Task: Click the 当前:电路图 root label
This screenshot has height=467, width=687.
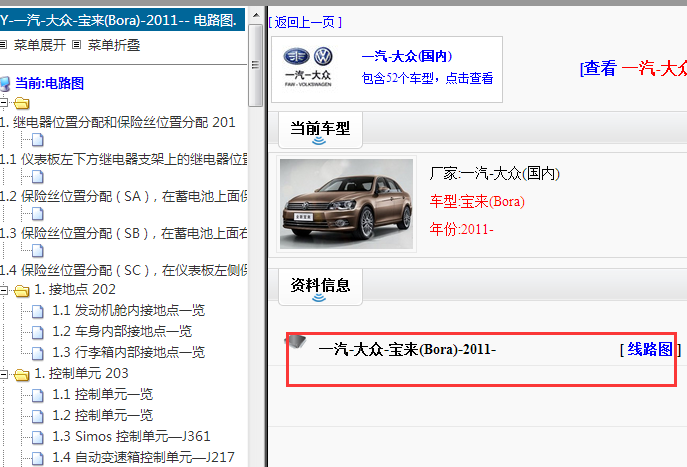Action: point(50,83)
